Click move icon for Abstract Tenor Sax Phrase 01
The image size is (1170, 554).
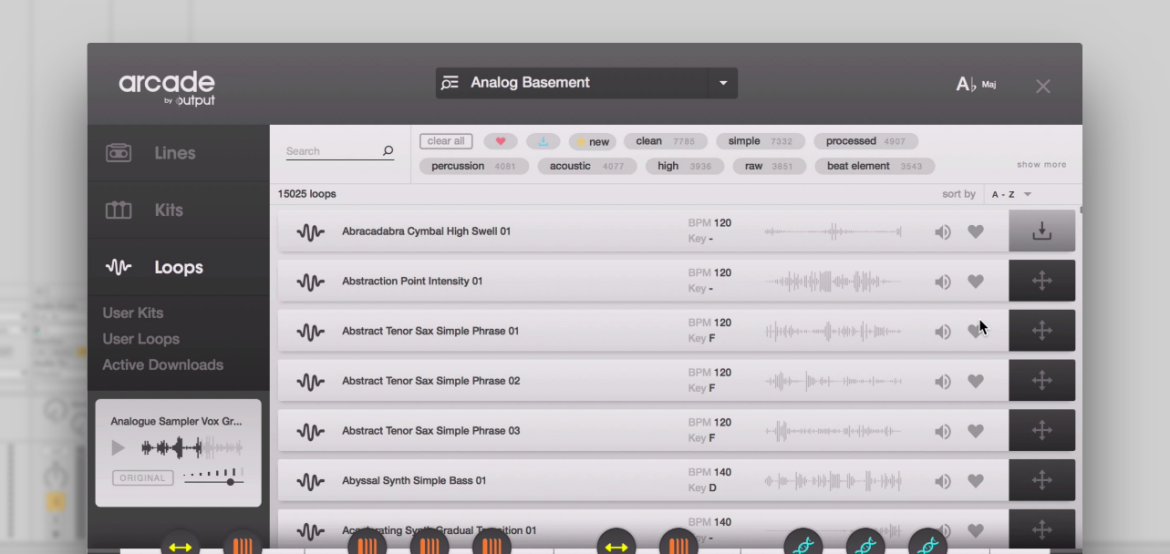point(1042,331)
